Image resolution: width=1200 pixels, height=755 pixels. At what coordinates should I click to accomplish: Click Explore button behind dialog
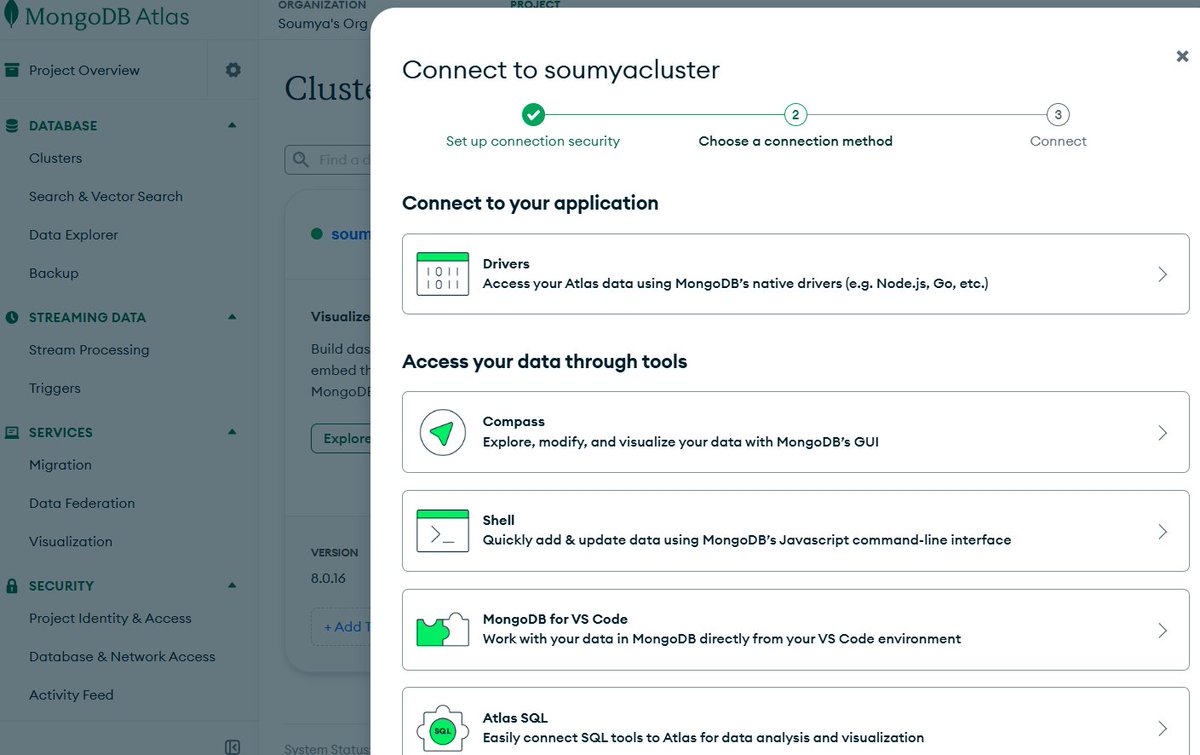click(x=342, y=438)
